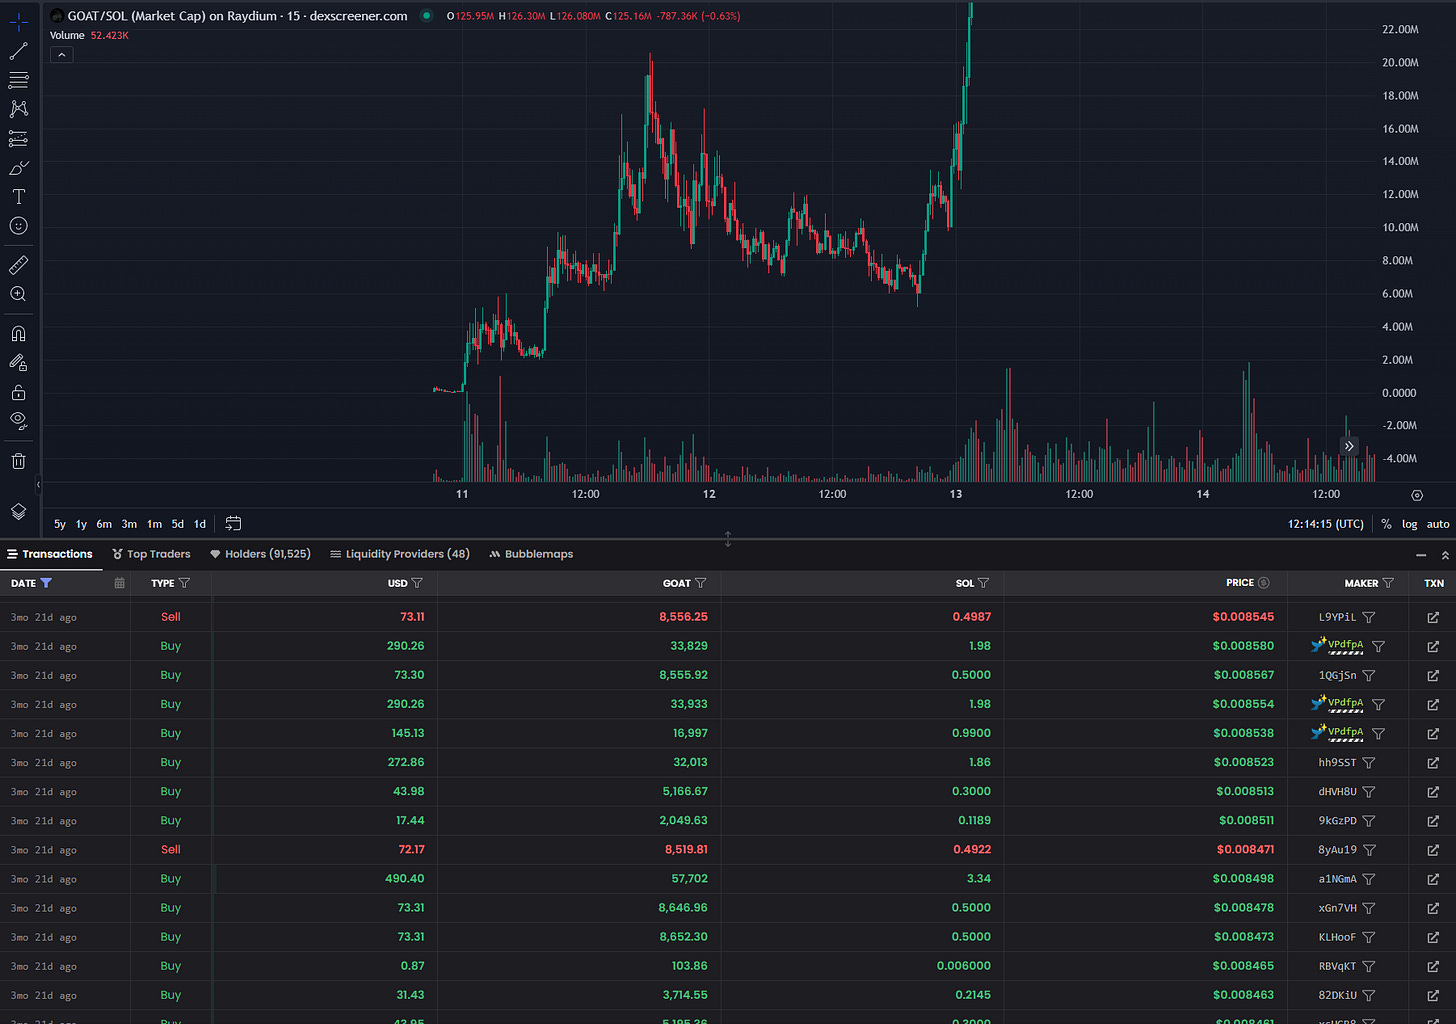
Task: Select the Text annotation tool
Action: [x=18, y=196]
